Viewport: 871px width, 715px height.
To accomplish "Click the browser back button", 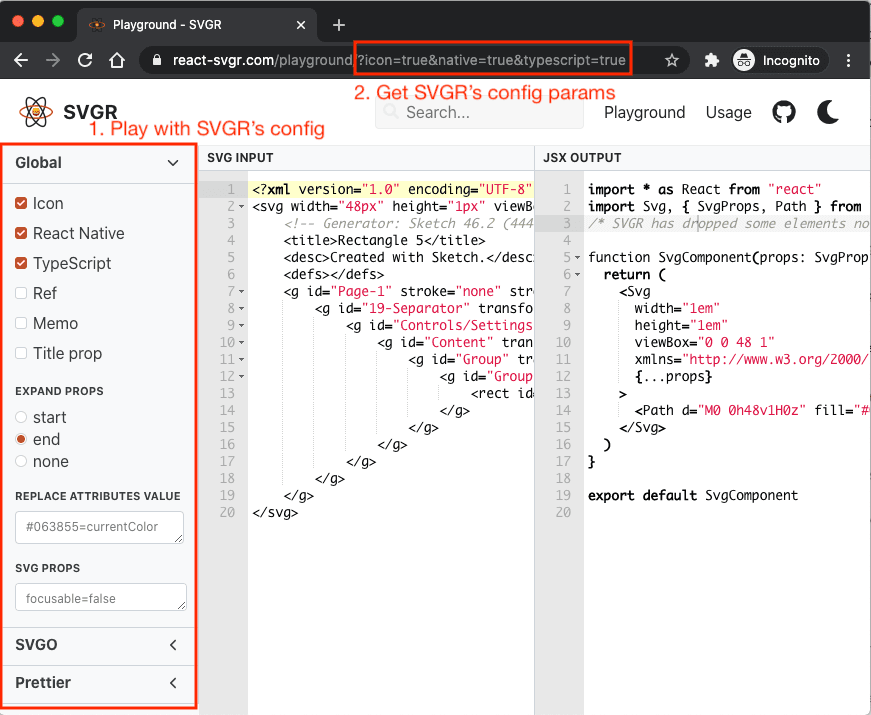I will [21, 60].
